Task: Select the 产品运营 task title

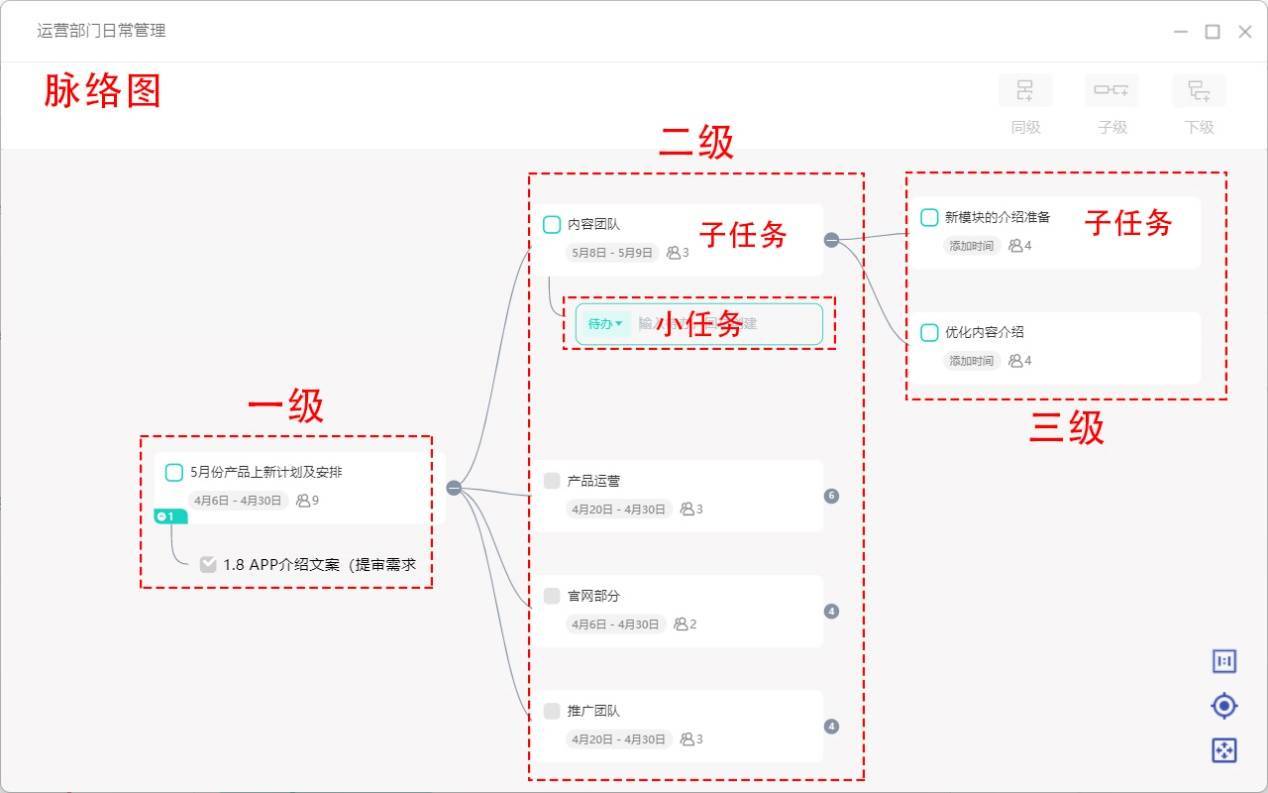Action: click(x=594, y=481)
